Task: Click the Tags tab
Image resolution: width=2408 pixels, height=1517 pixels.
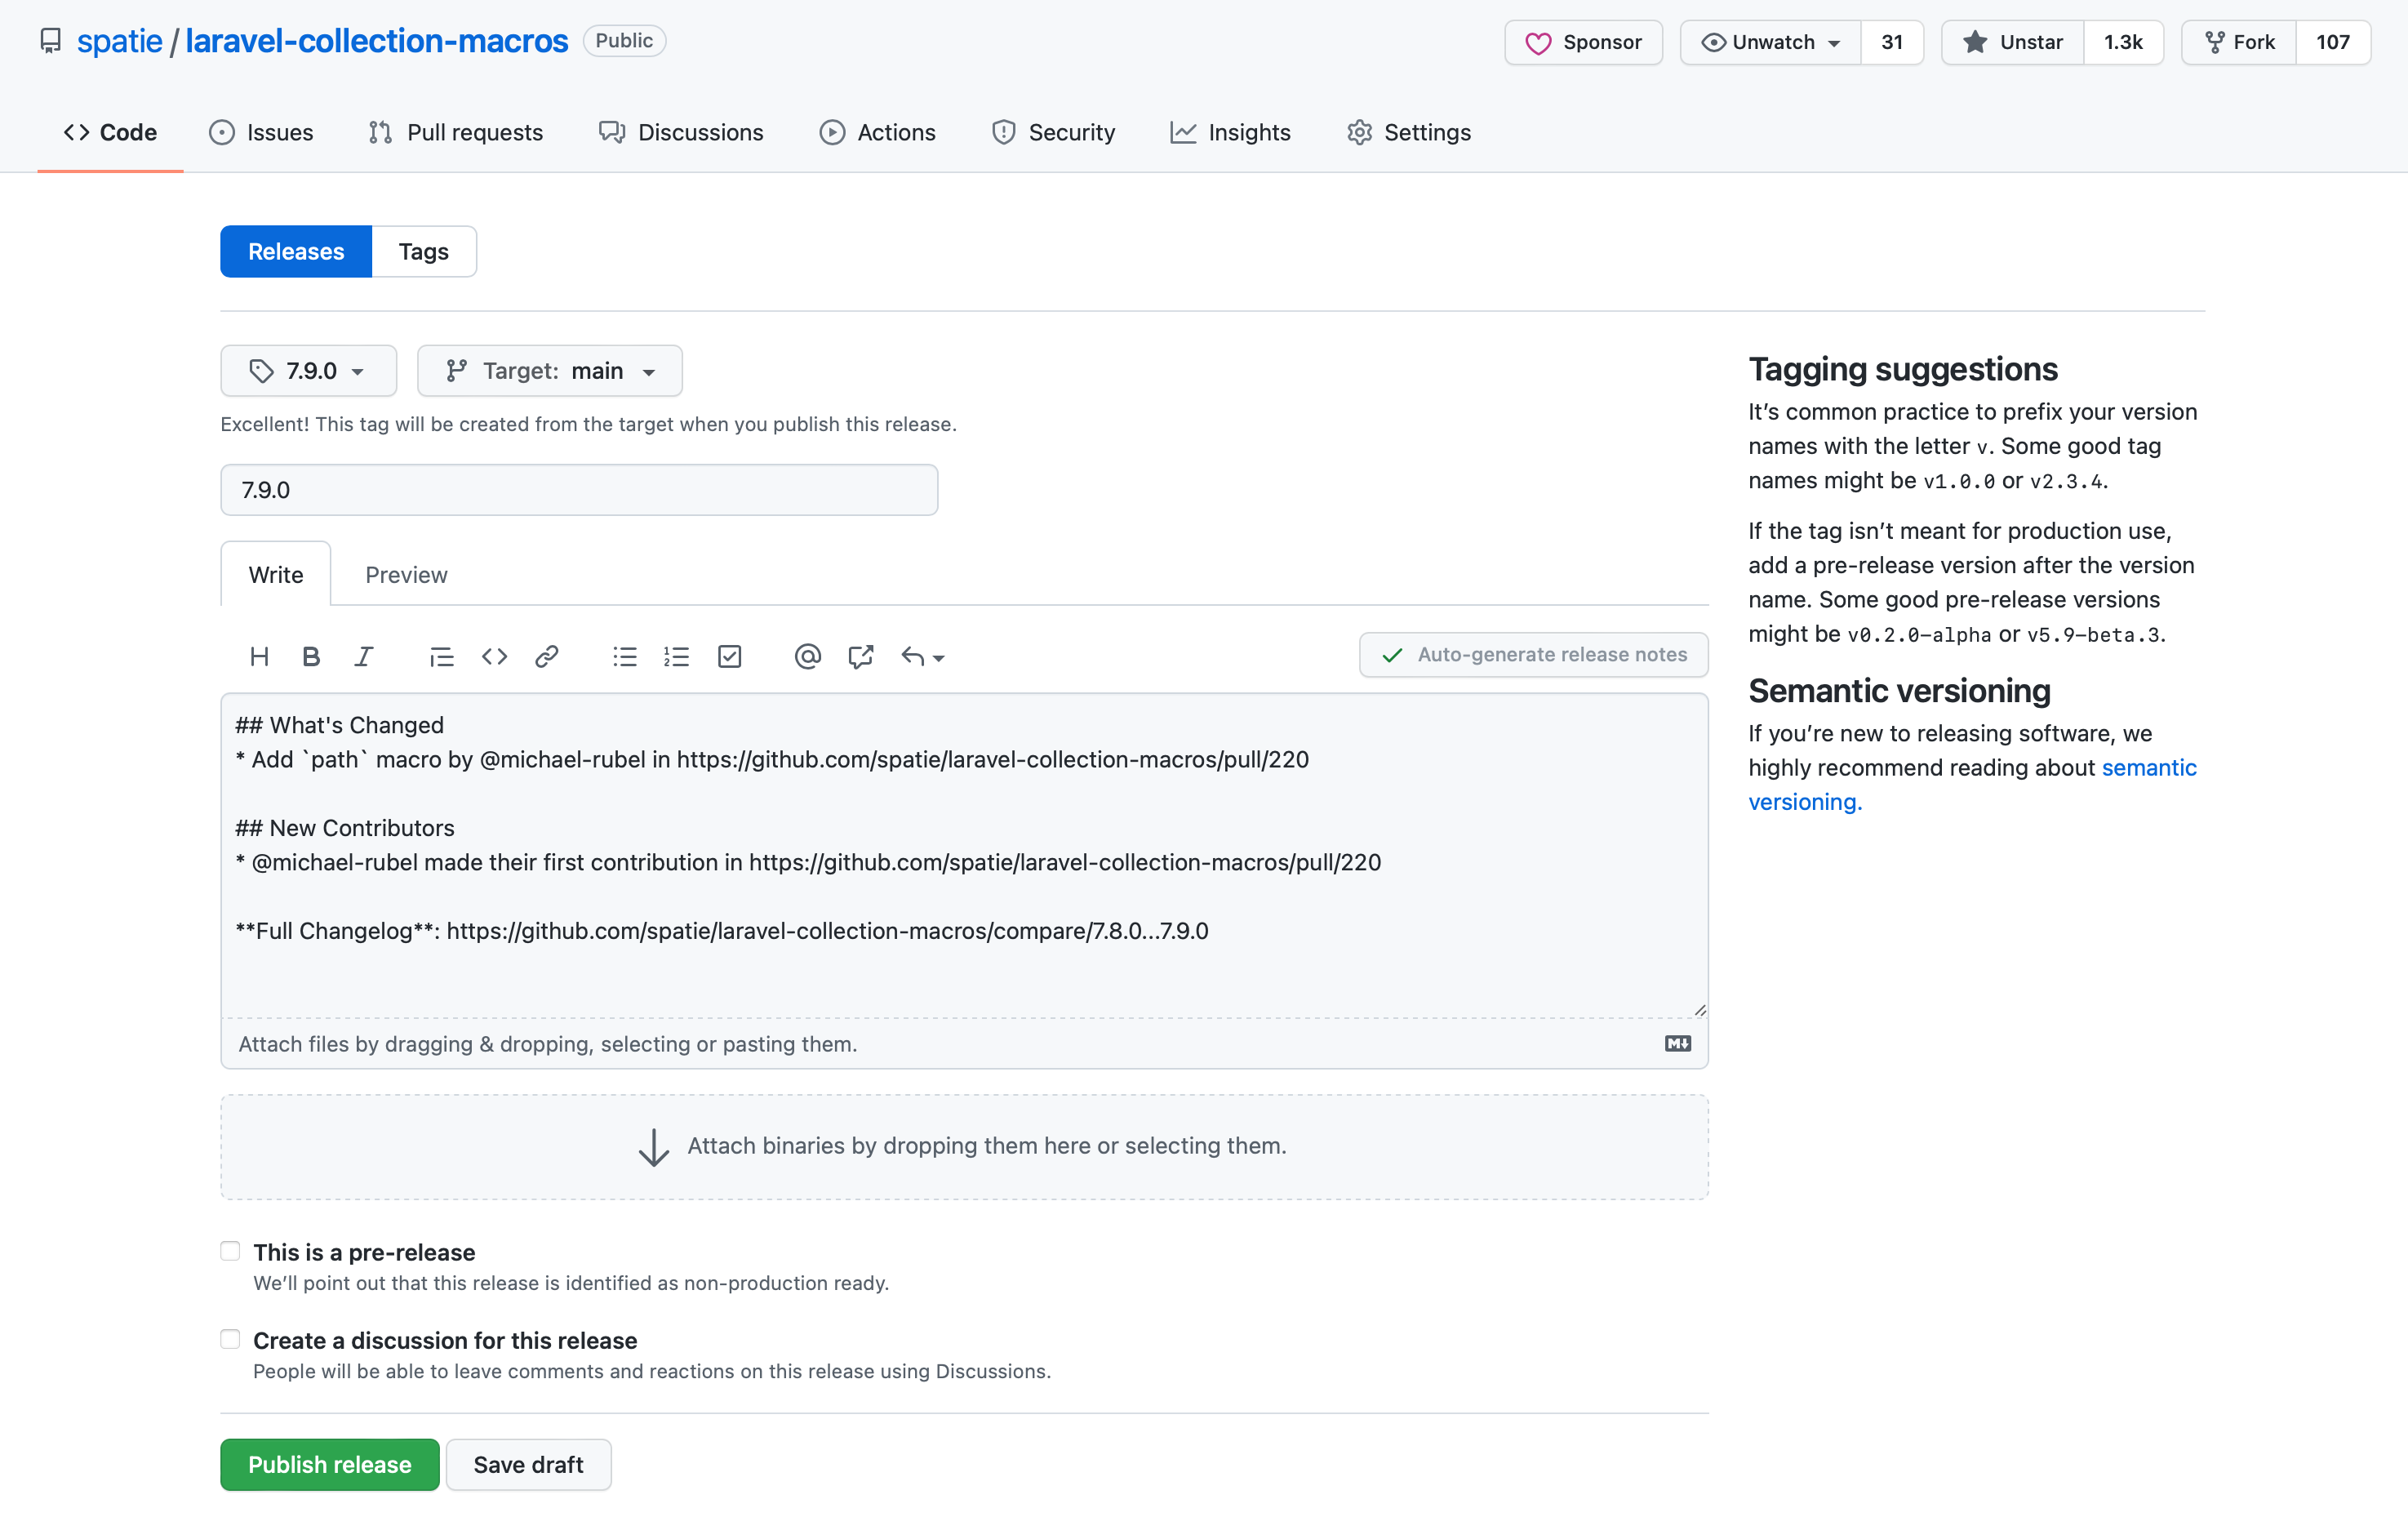Action: coord(423,251)
